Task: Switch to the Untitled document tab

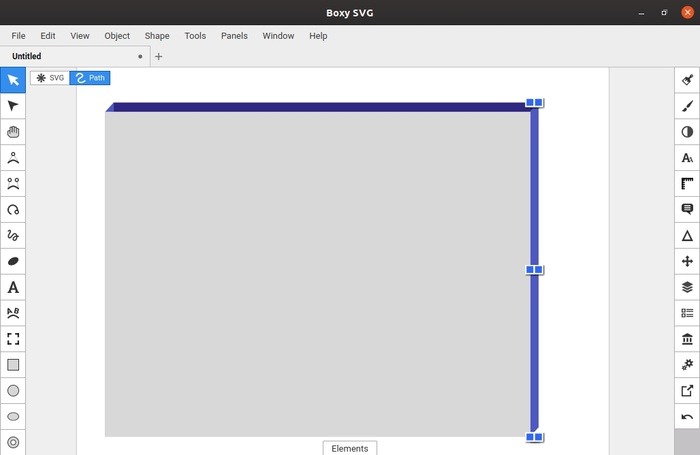Action: 75,56
